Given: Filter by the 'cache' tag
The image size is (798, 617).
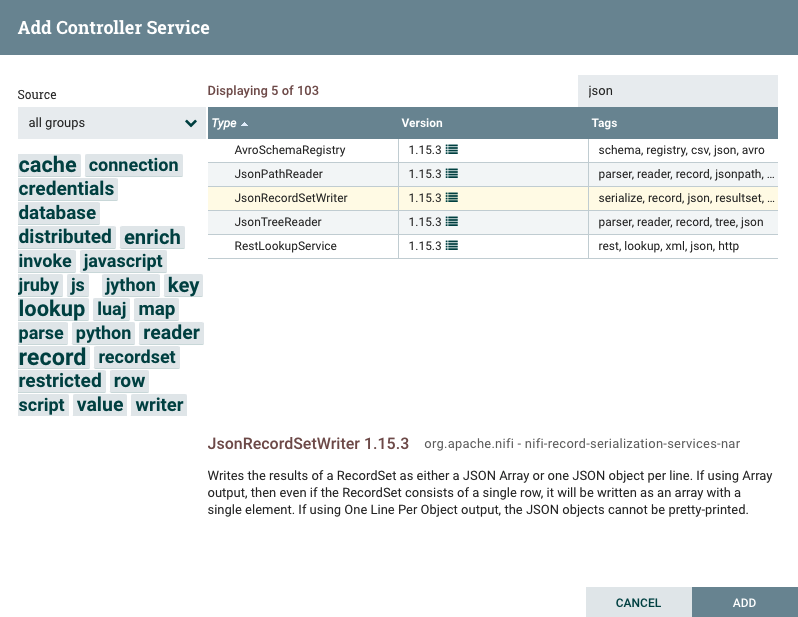Looking at the screenshot, I should (48, 165).
